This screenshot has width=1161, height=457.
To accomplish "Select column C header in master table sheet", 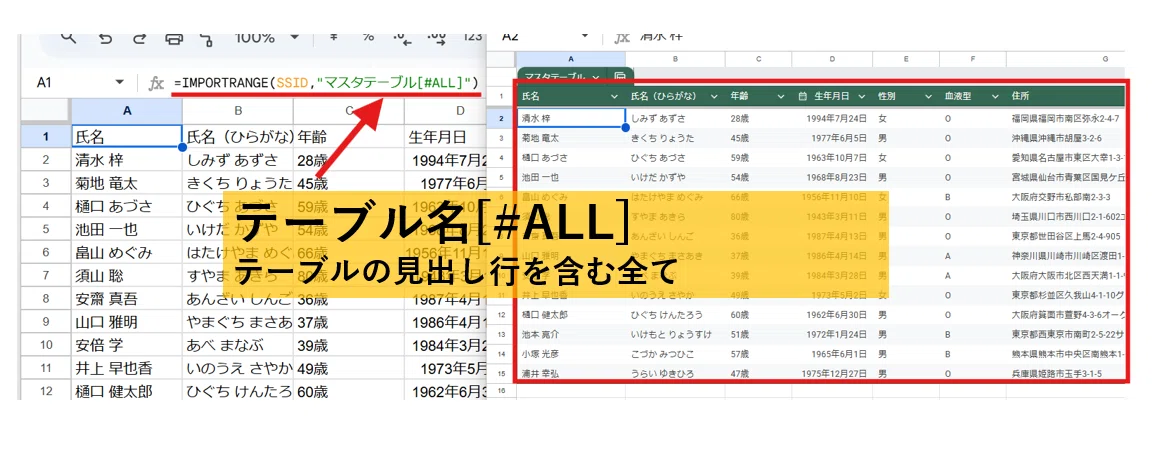I will [758, 59].
